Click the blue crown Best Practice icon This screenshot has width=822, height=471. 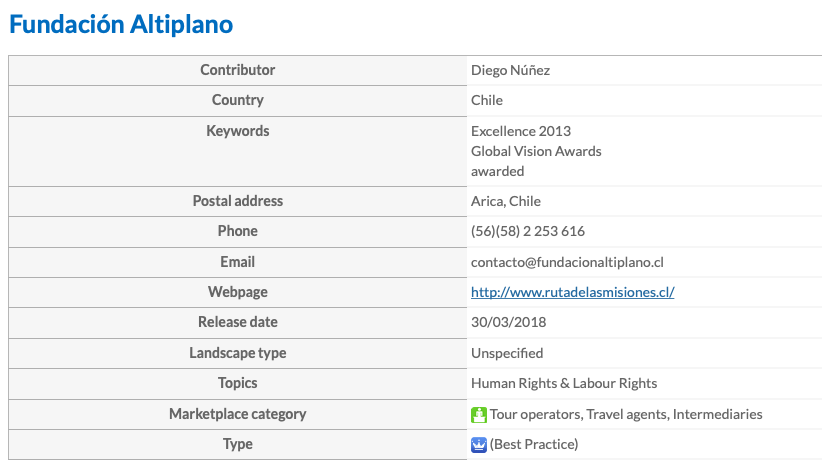click(x=479, y=445)
